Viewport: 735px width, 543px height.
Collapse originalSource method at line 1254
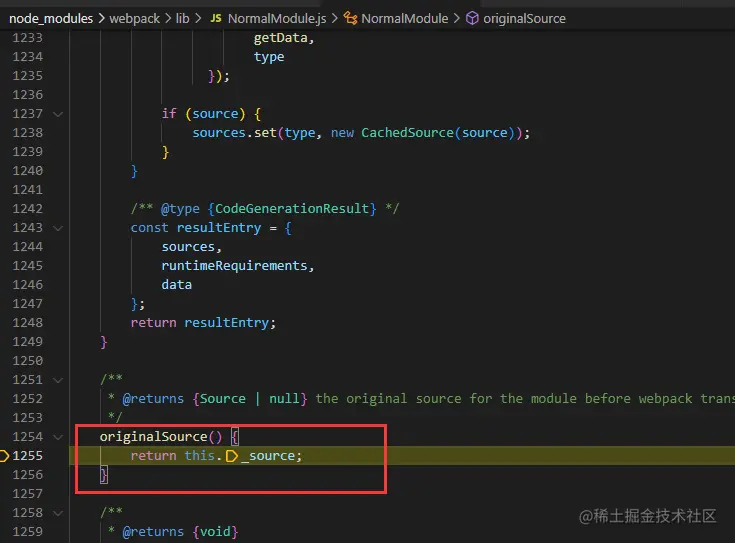point(58,437)
